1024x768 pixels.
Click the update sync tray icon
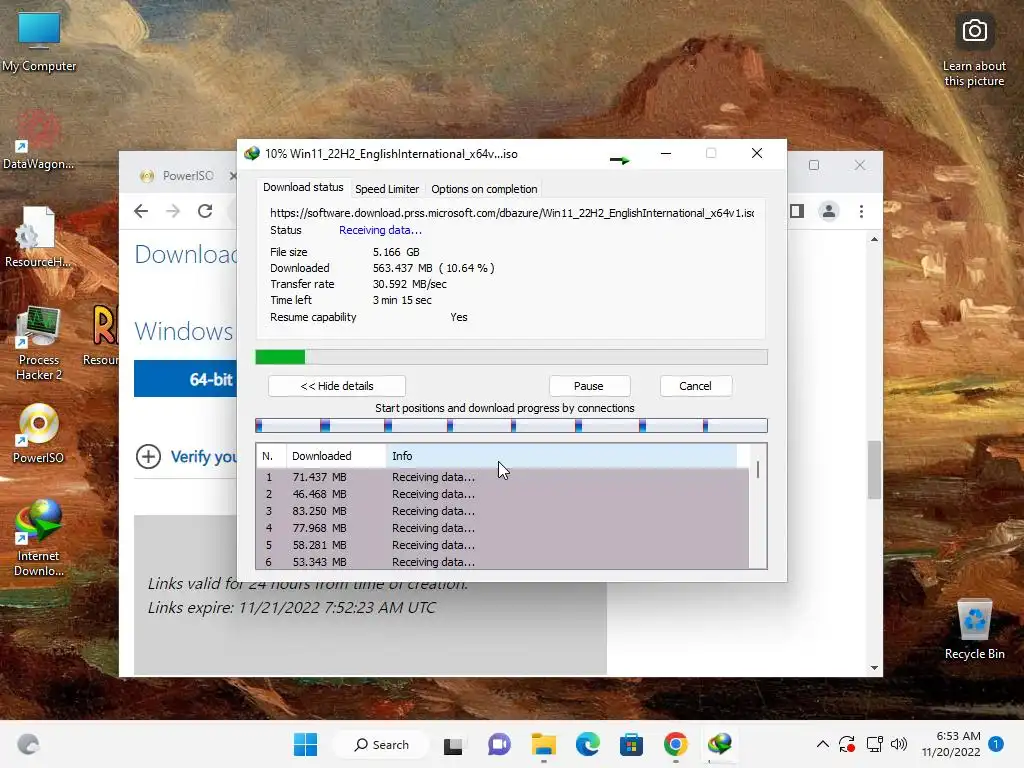[x=847, y=744]
